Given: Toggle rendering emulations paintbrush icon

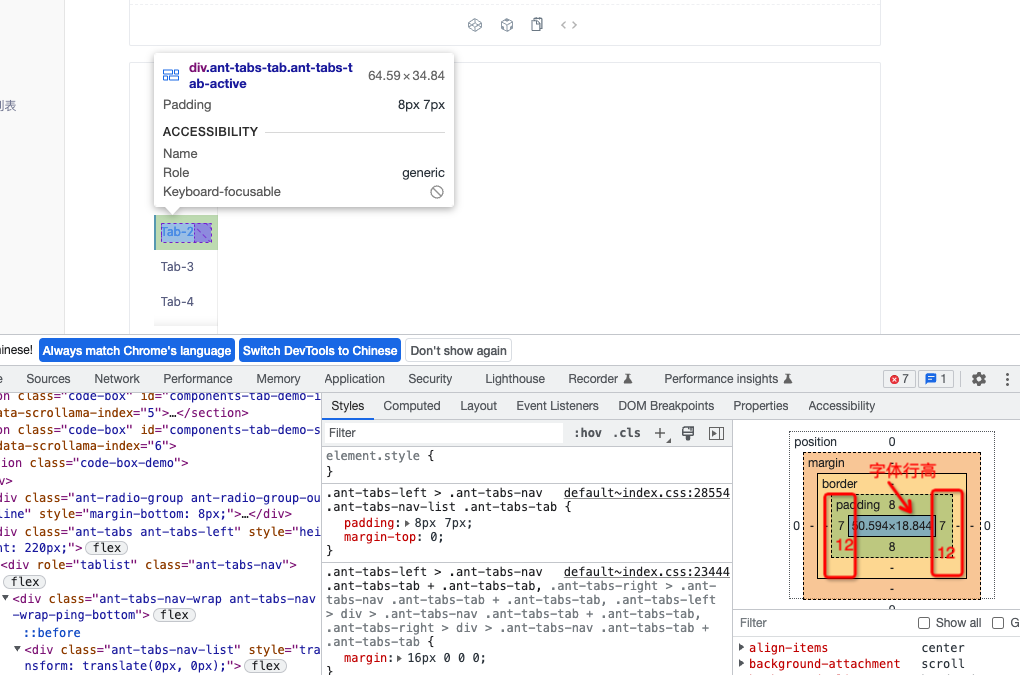Looking at the screenshot, I should pos(688,433).
